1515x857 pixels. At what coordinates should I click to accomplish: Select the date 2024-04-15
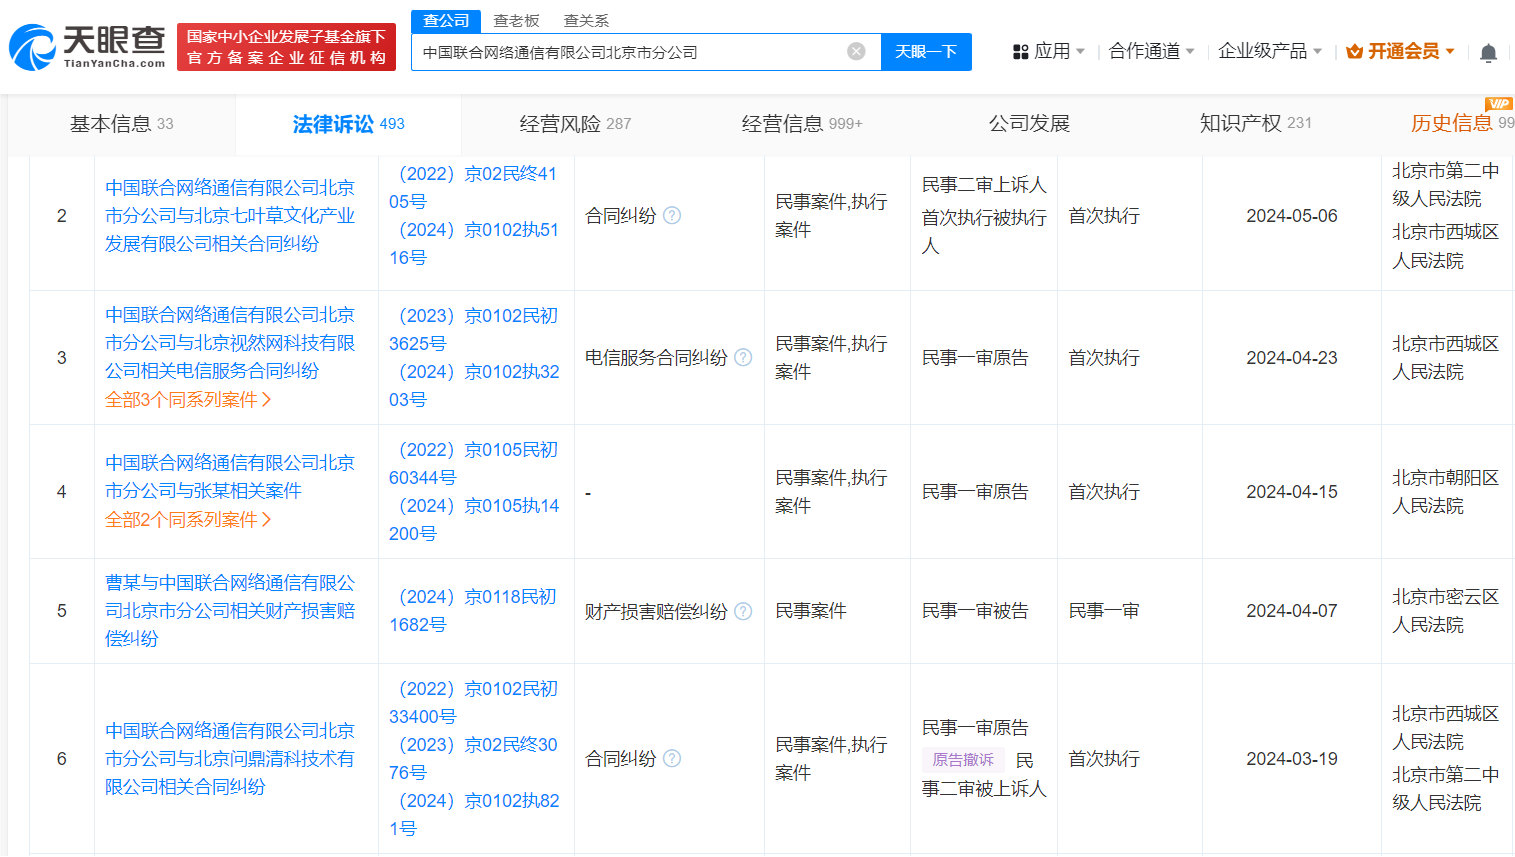[1291, 491]
